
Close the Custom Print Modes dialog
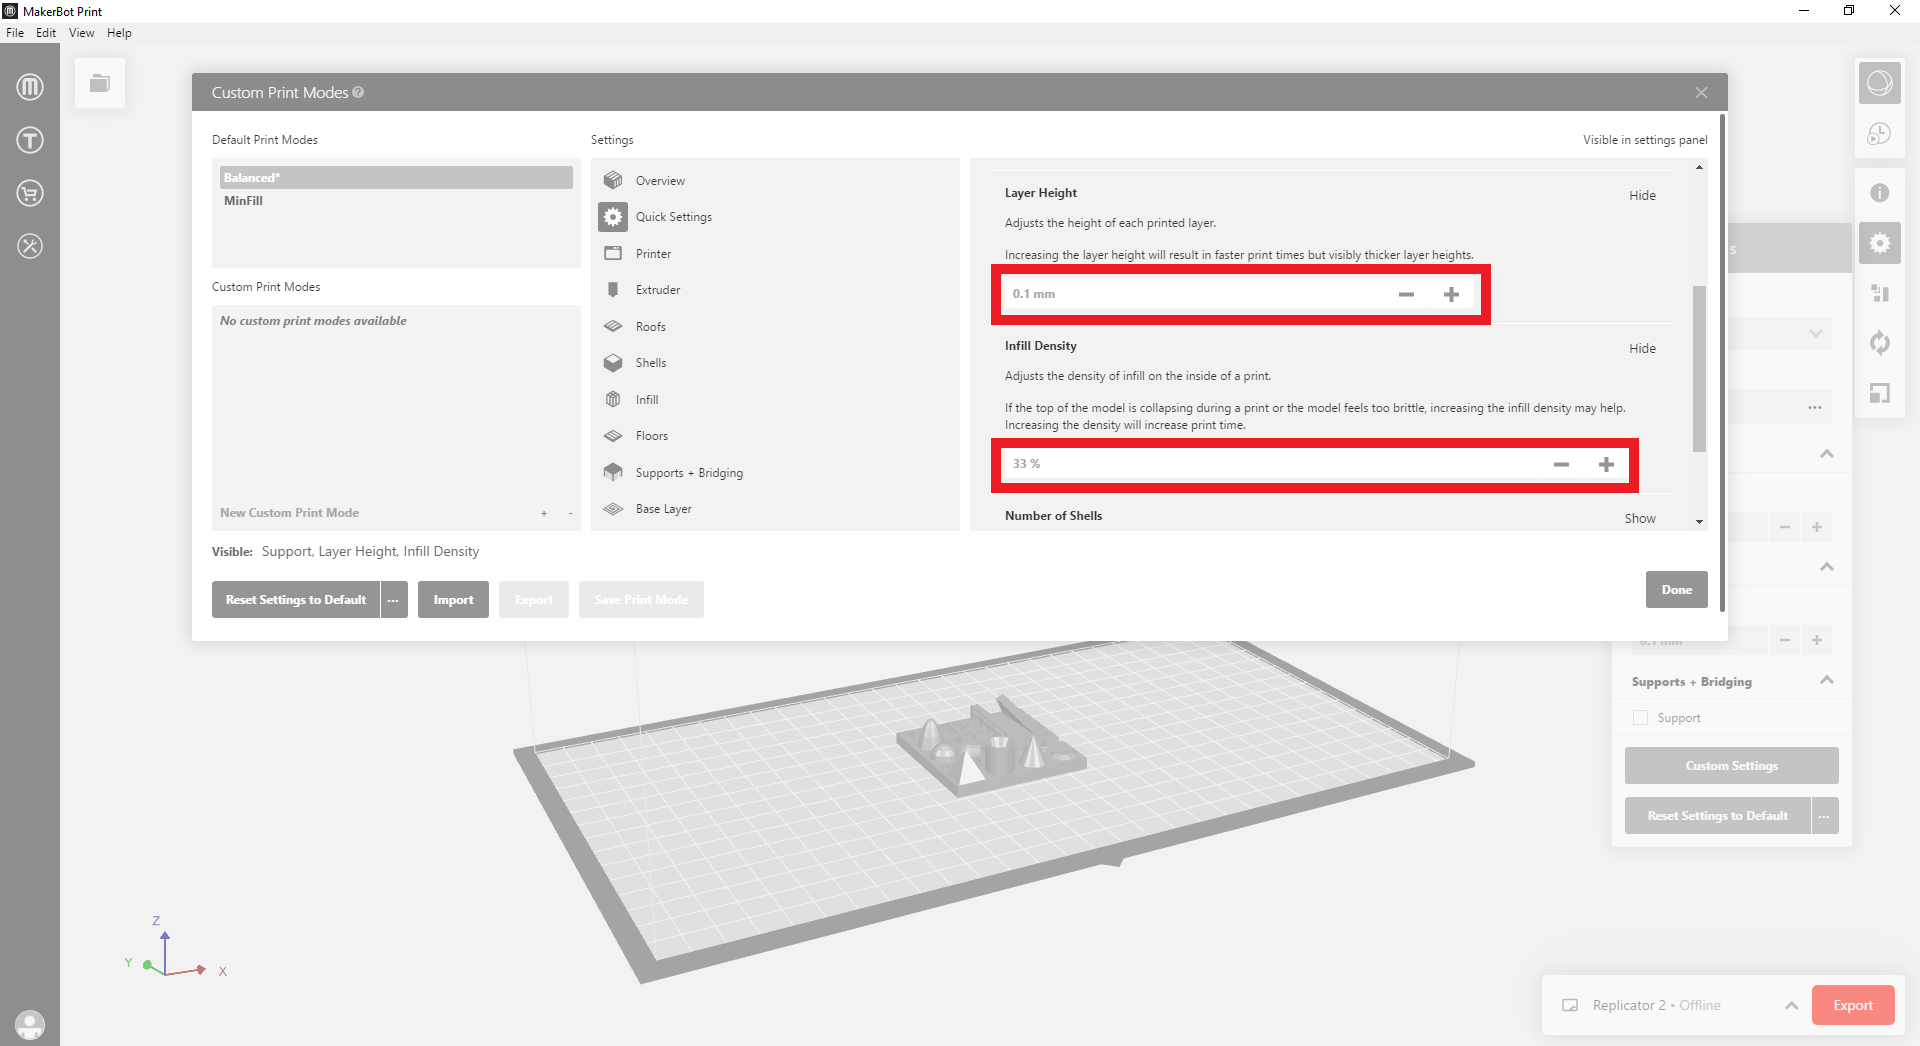(1701, 92)
